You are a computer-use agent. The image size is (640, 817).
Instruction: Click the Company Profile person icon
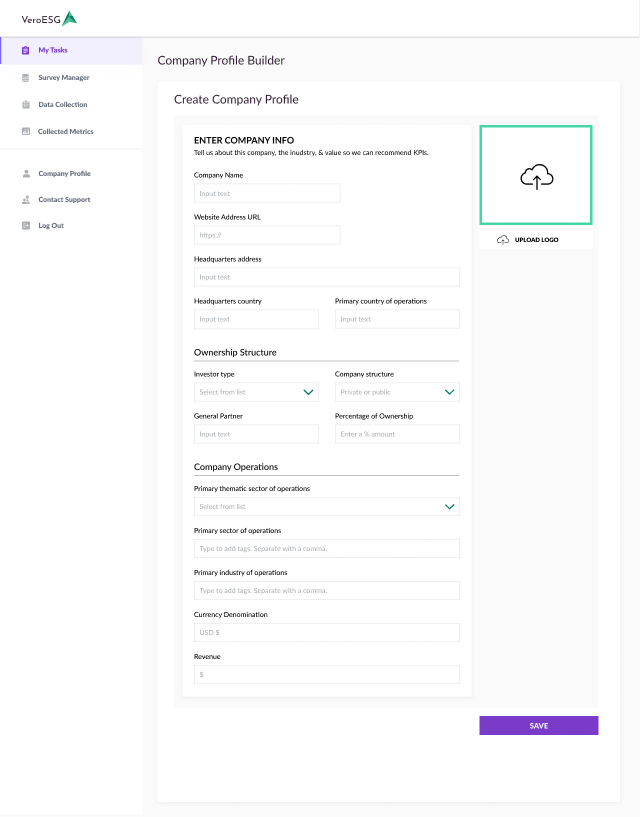click(26, 174)
